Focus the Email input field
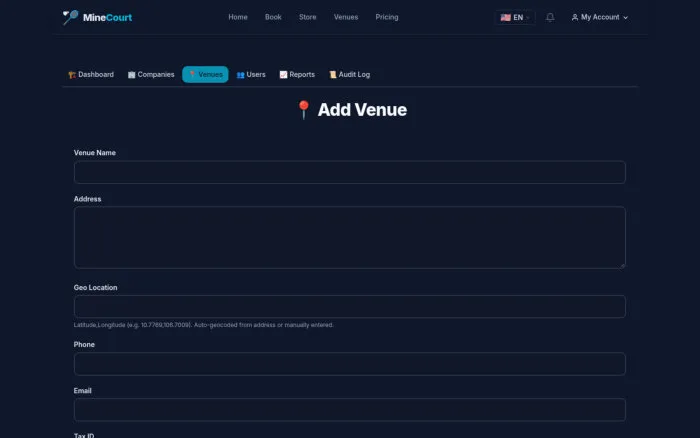 (350, 410)
